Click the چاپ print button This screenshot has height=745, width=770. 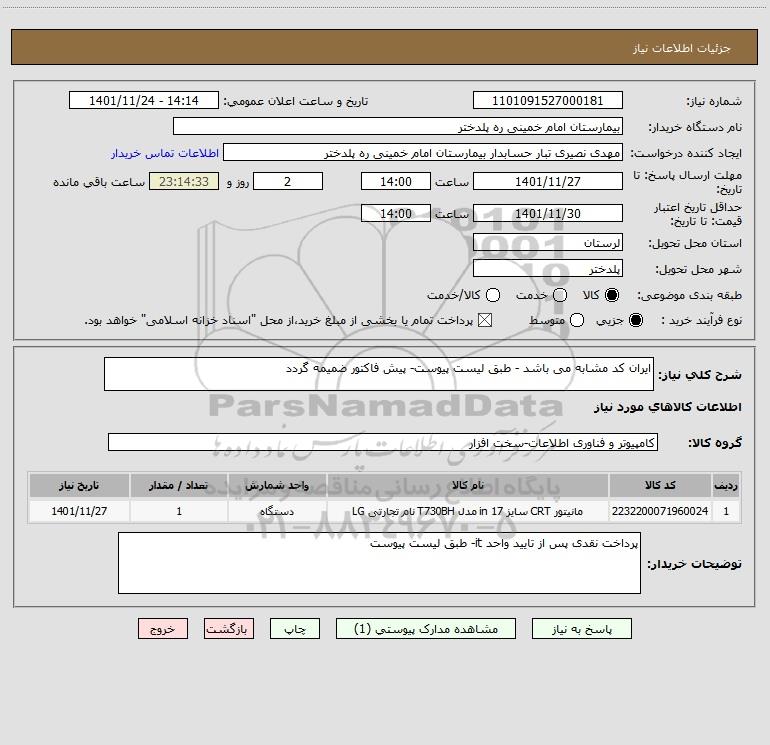tap(295, 629)
